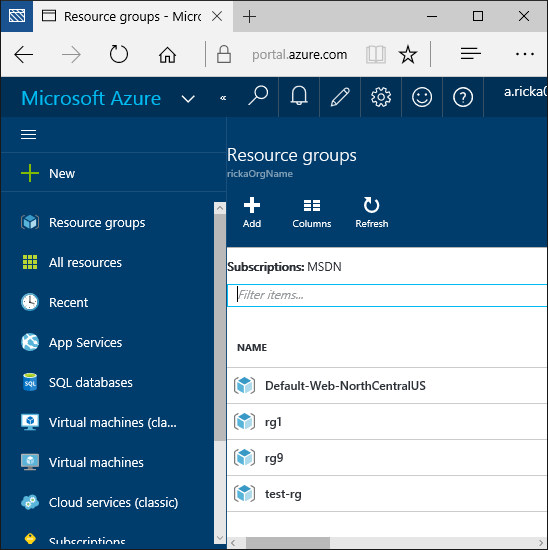Collapse panel with double-chevron button

click(223, 98)
